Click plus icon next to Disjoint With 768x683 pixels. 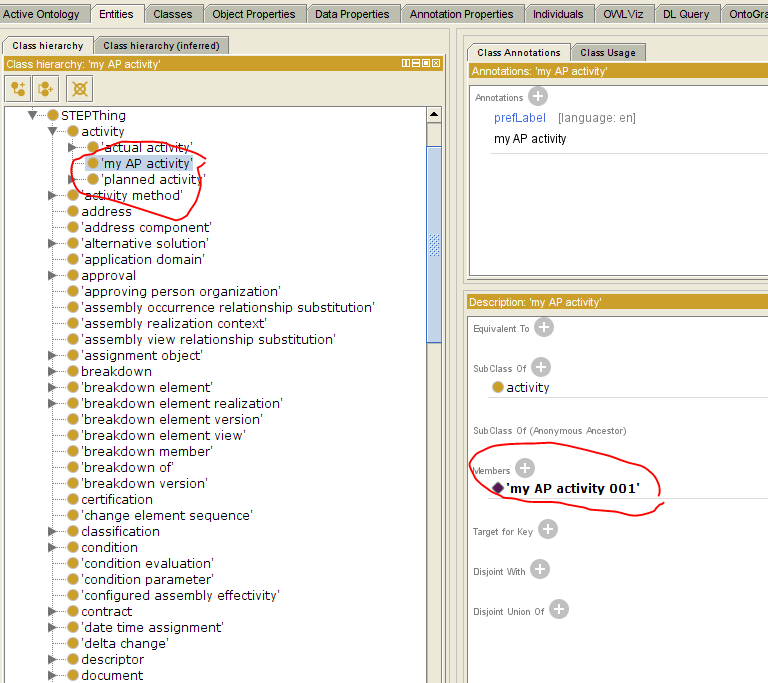540,569
